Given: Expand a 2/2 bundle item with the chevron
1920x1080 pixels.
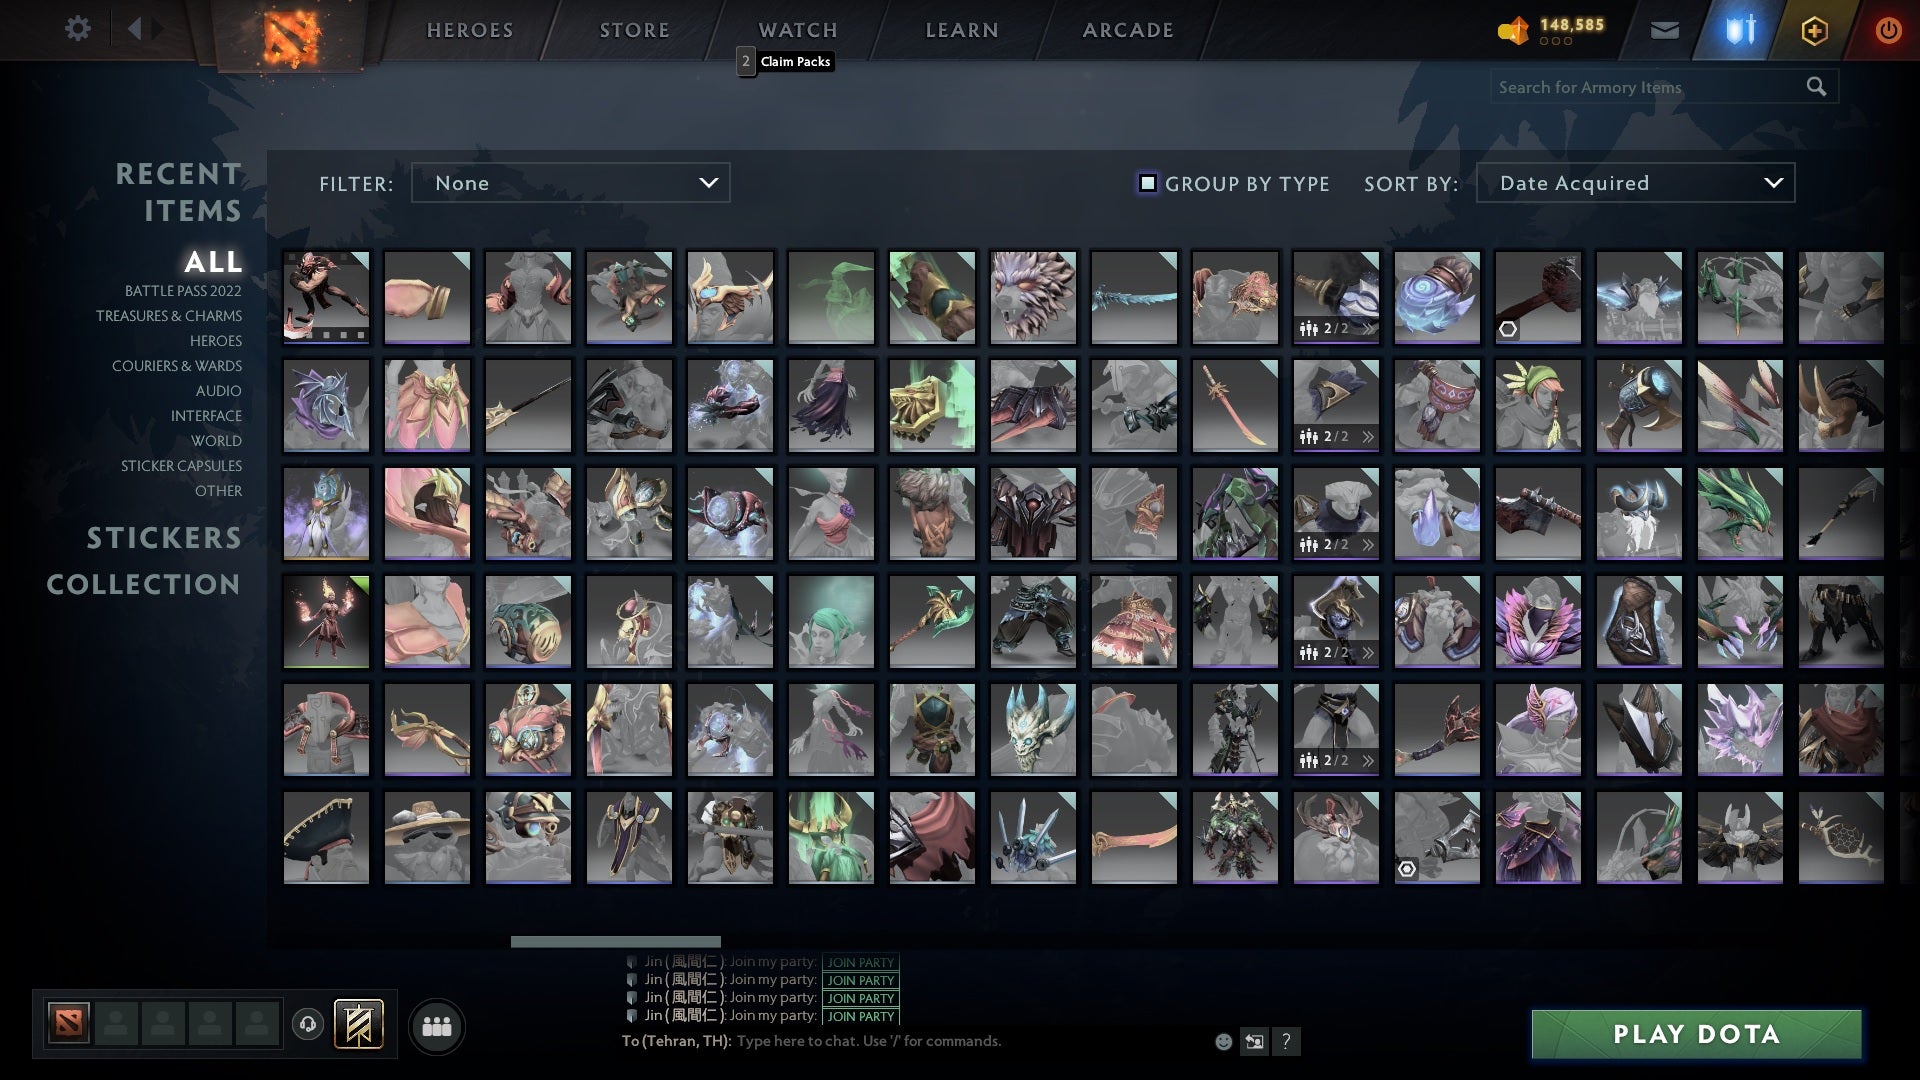Looking at the screenshot, I should [1367, 328].
